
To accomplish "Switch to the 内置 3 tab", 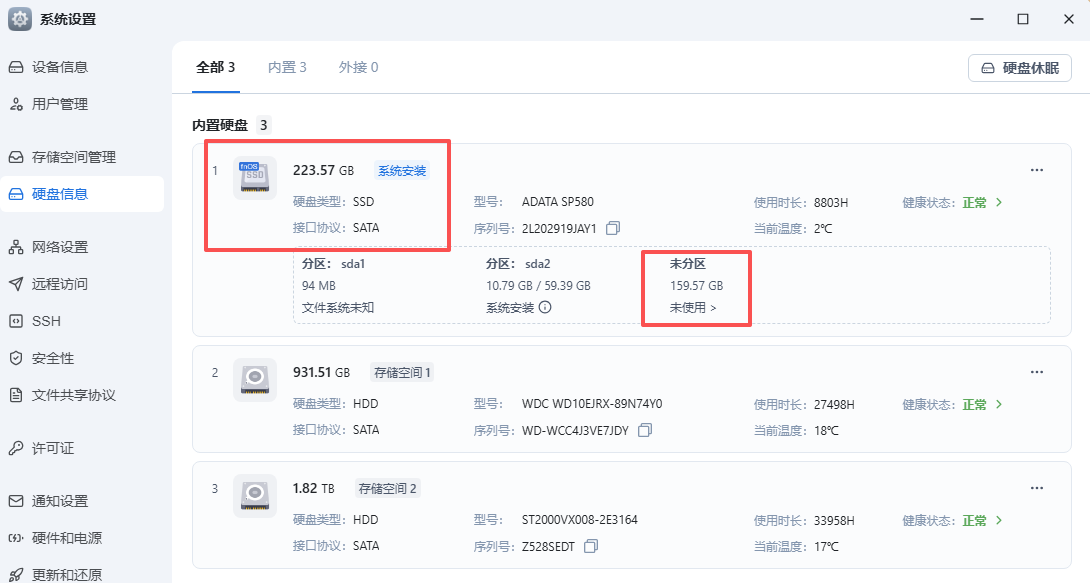I will (x=287, y=67).
